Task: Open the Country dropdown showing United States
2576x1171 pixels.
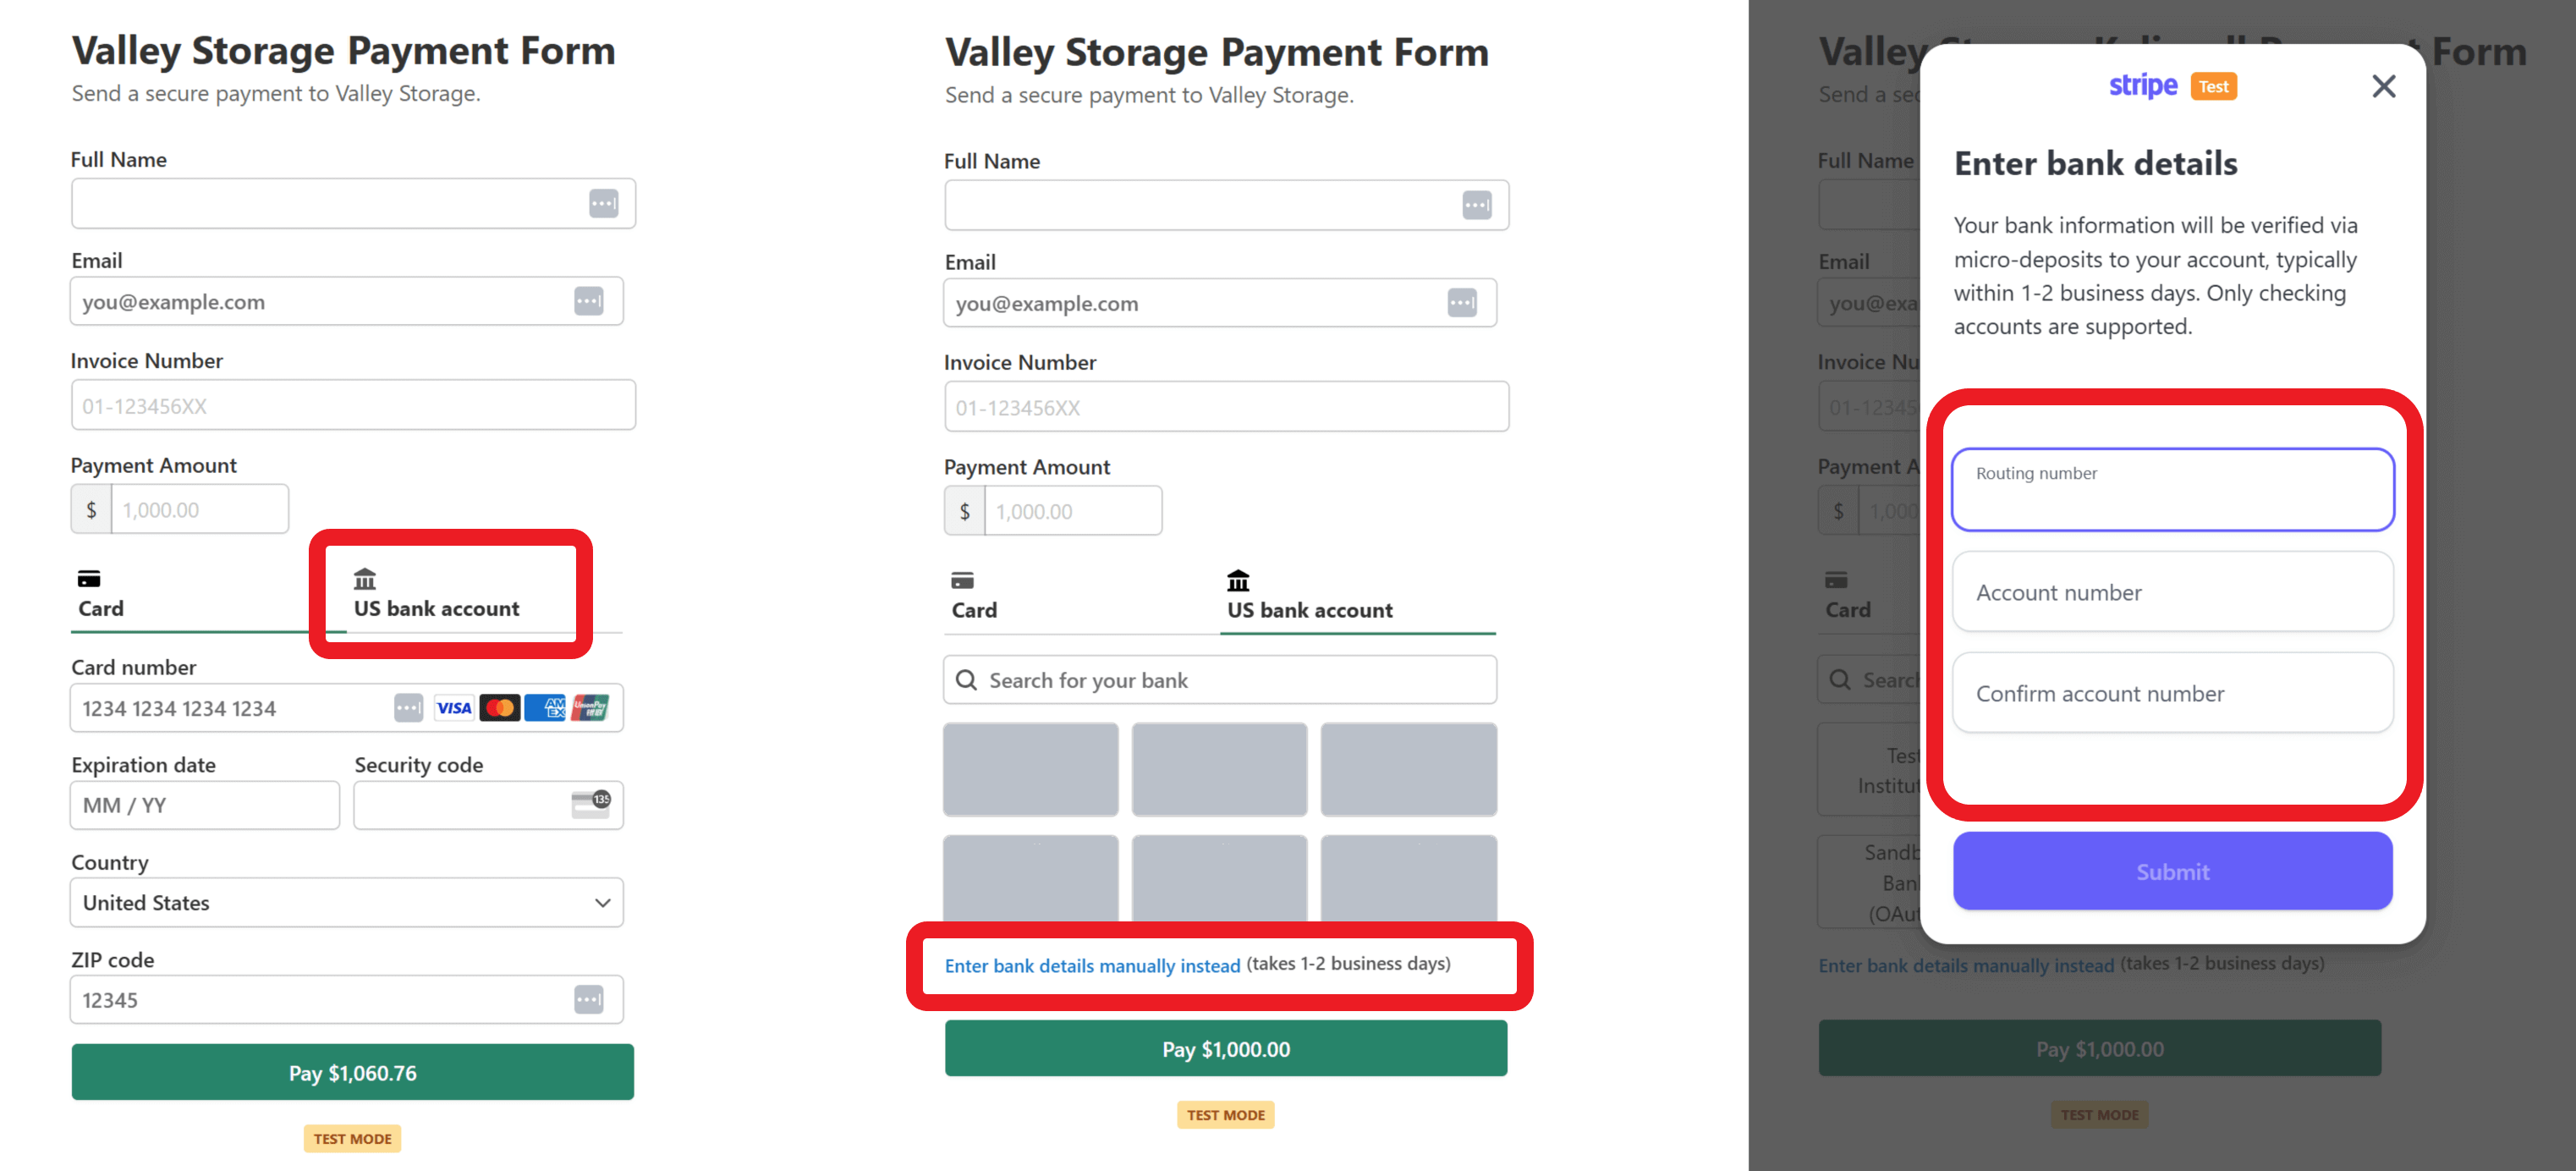Action: [346, 903]
